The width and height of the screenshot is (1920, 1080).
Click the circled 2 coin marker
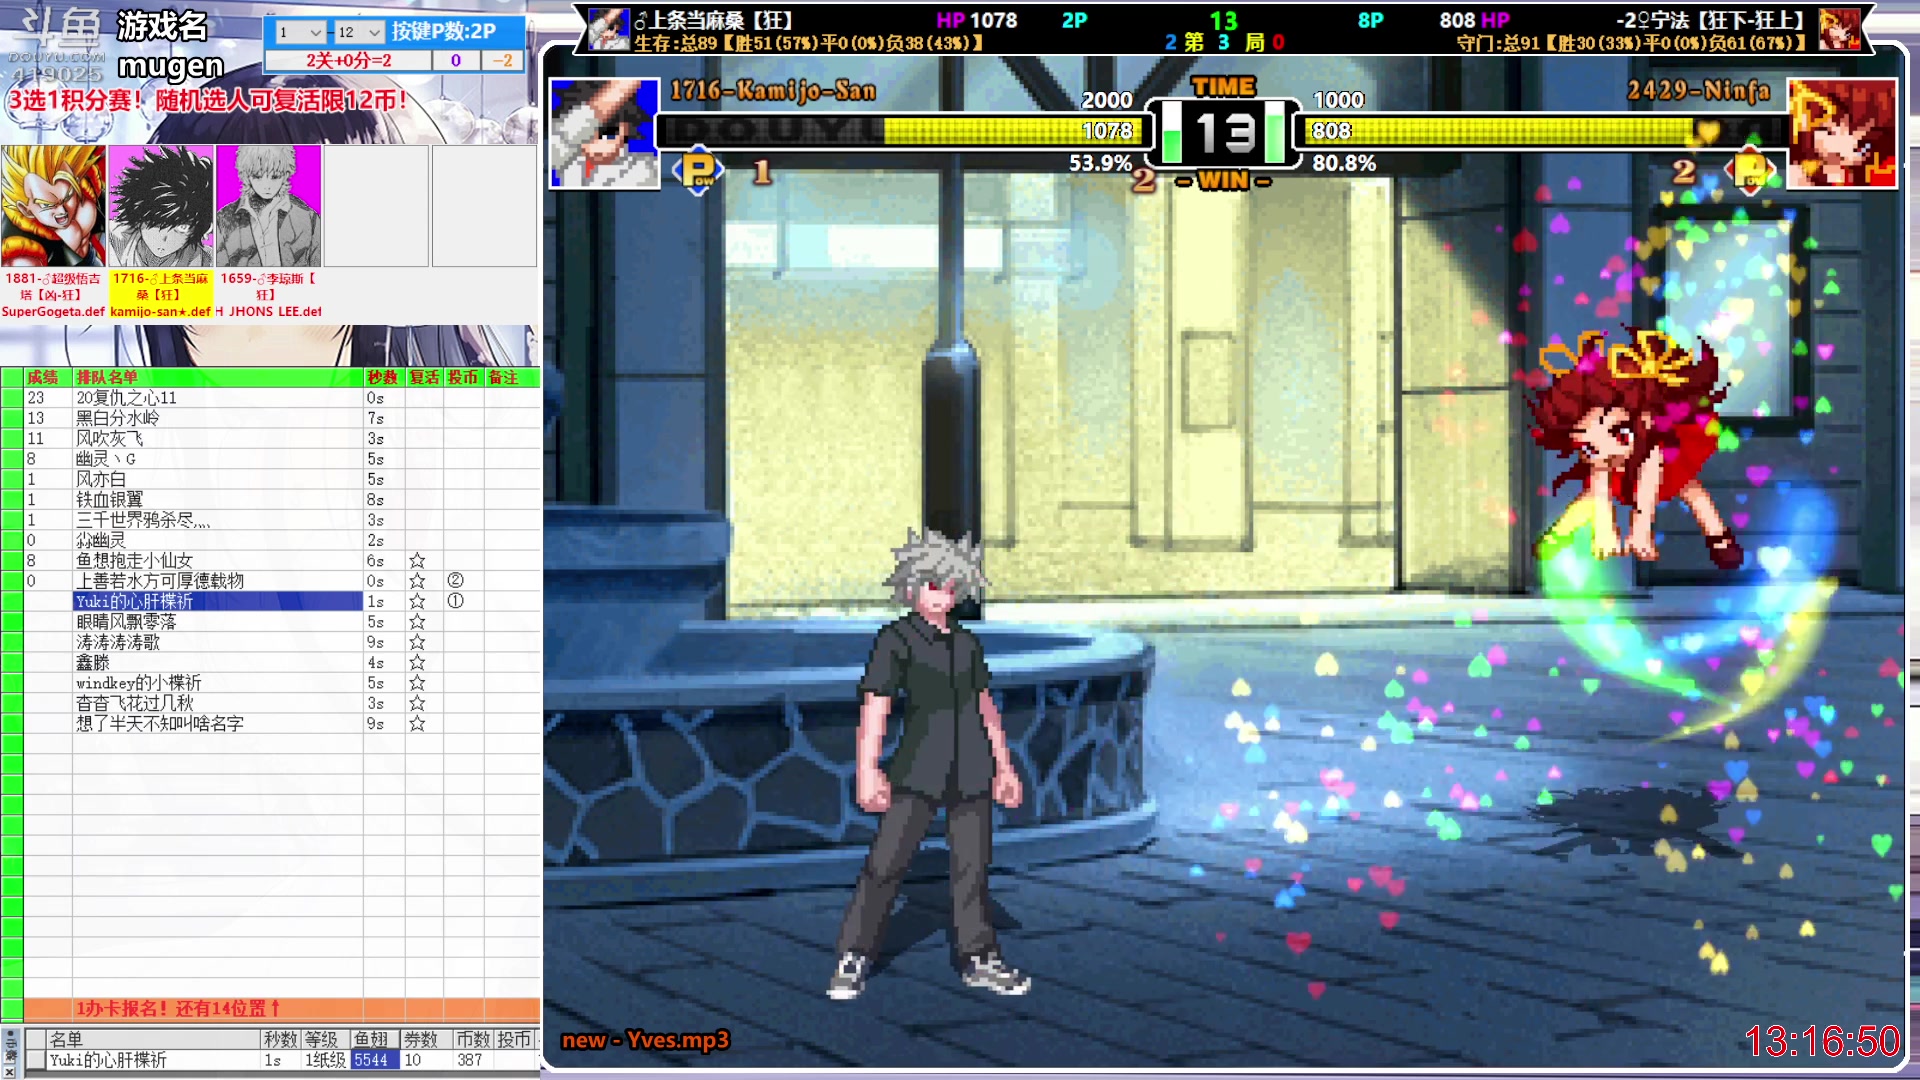[455, 581]
